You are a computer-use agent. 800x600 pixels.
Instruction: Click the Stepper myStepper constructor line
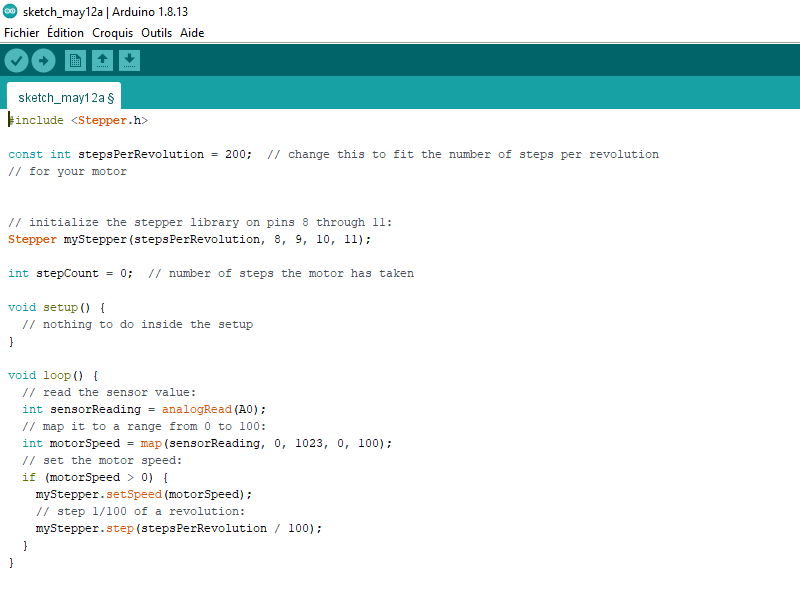point(189,239)
